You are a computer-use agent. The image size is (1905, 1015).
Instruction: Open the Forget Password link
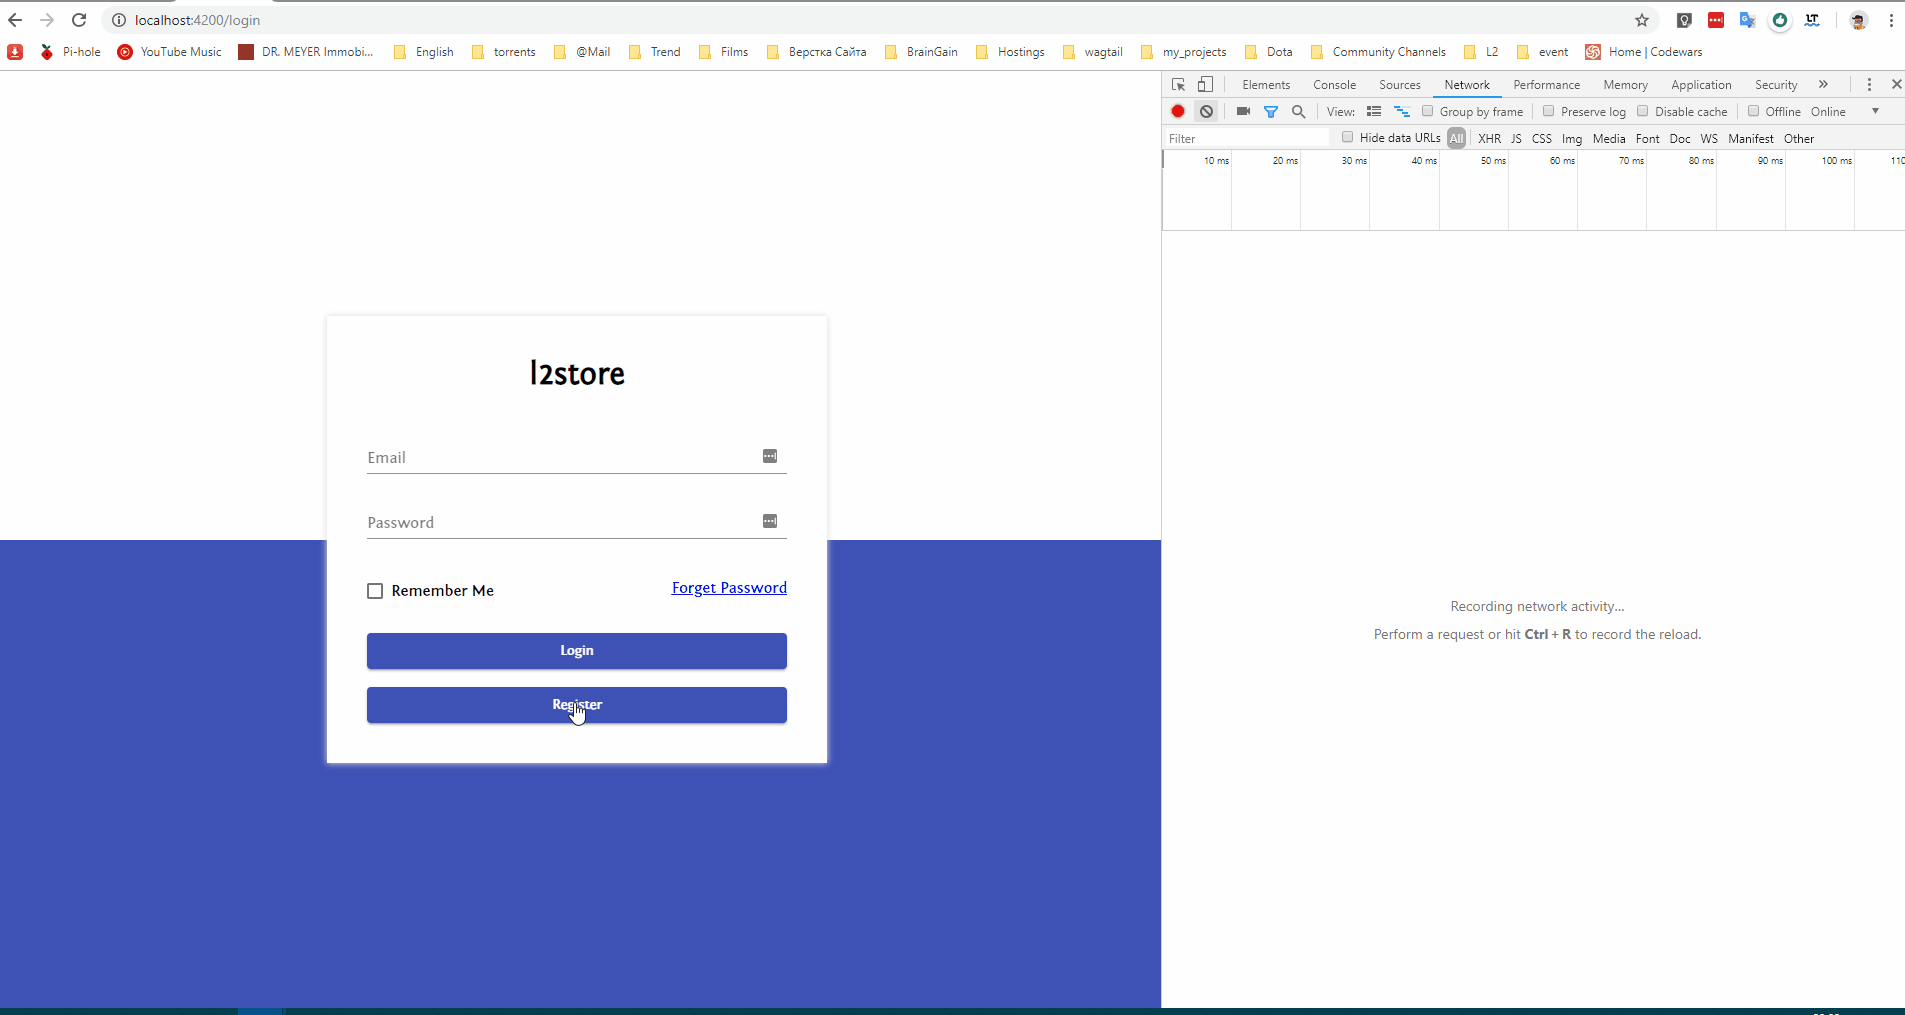[728, 588]
